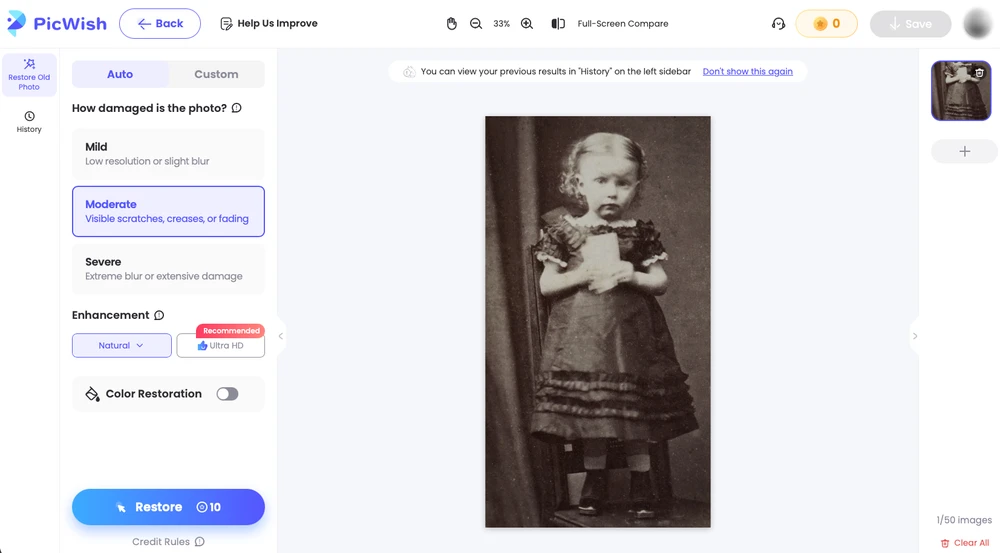1000x553 pixels.
Task: Zoom in on the photo
Action: pos(527,24)
